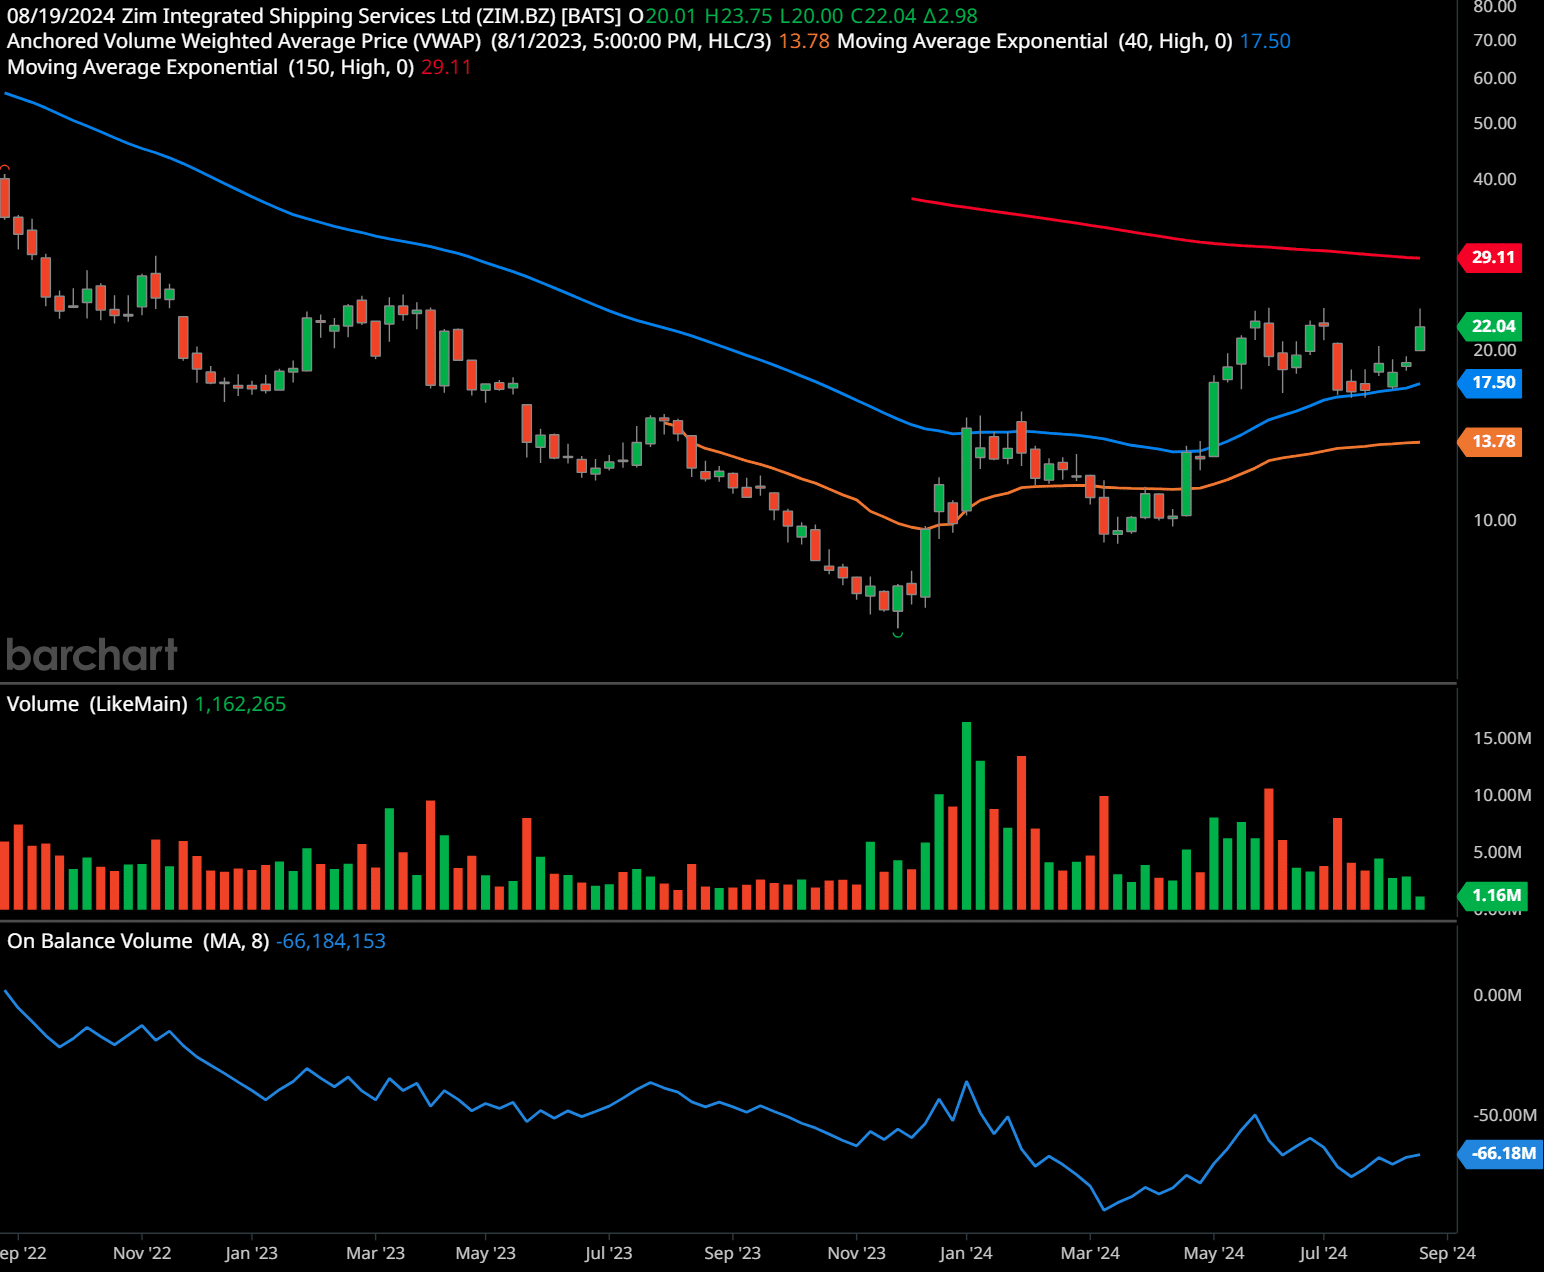Click the Moving Average Exponential (40, High, 0) label

pos(1035,41)
